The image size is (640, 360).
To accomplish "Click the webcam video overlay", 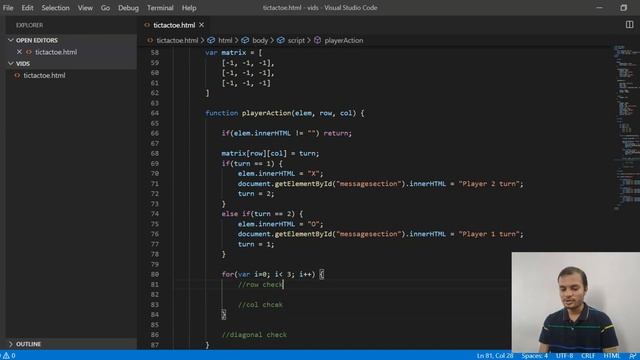I will coord(576,302).
